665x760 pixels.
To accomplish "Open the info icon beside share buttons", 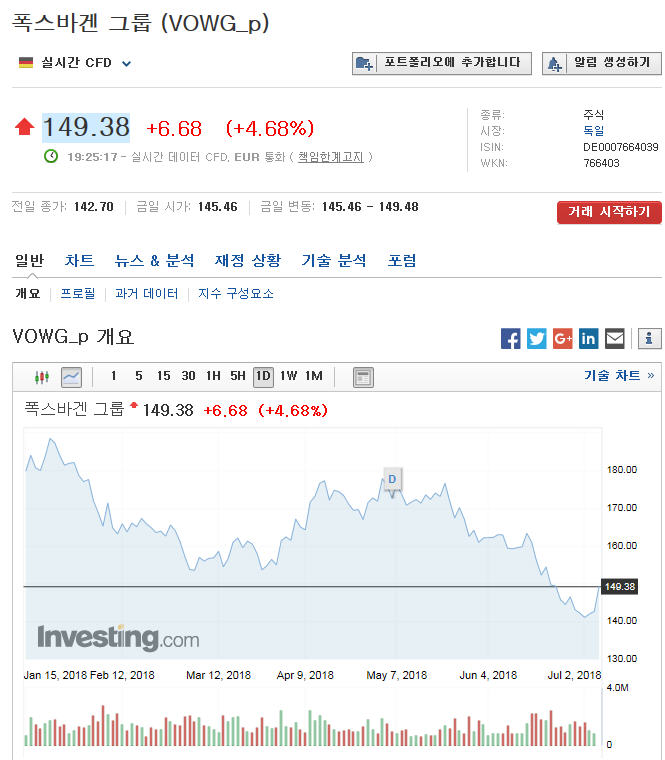I will (650, 339).
